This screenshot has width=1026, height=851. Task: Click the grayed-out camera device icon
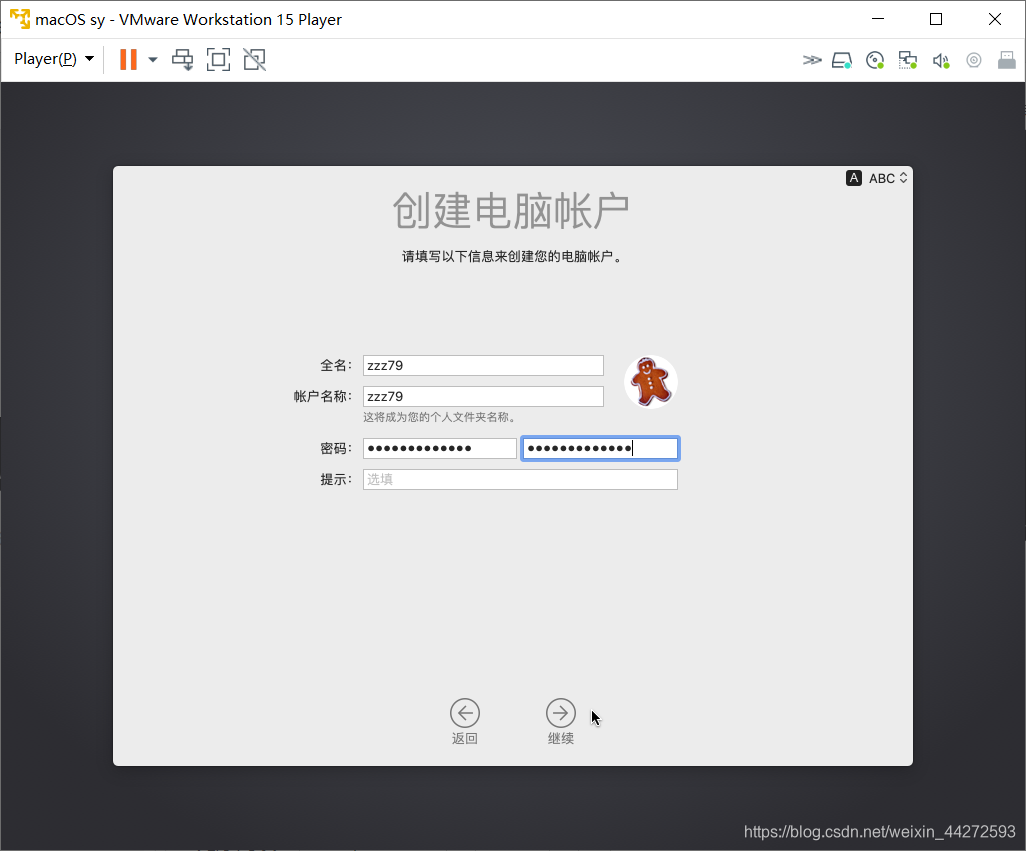[974, 60]
